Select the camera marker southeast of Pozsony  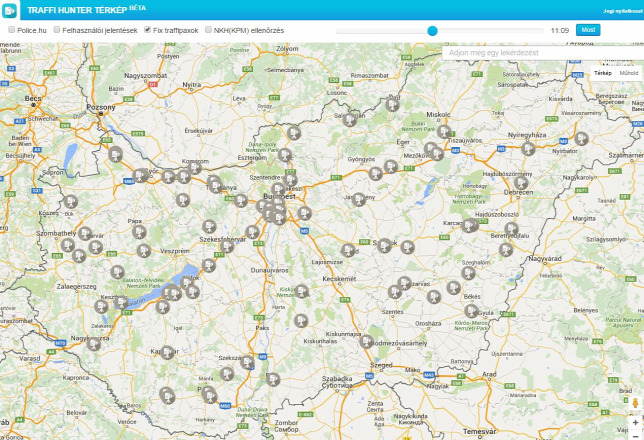click(116, 154)
